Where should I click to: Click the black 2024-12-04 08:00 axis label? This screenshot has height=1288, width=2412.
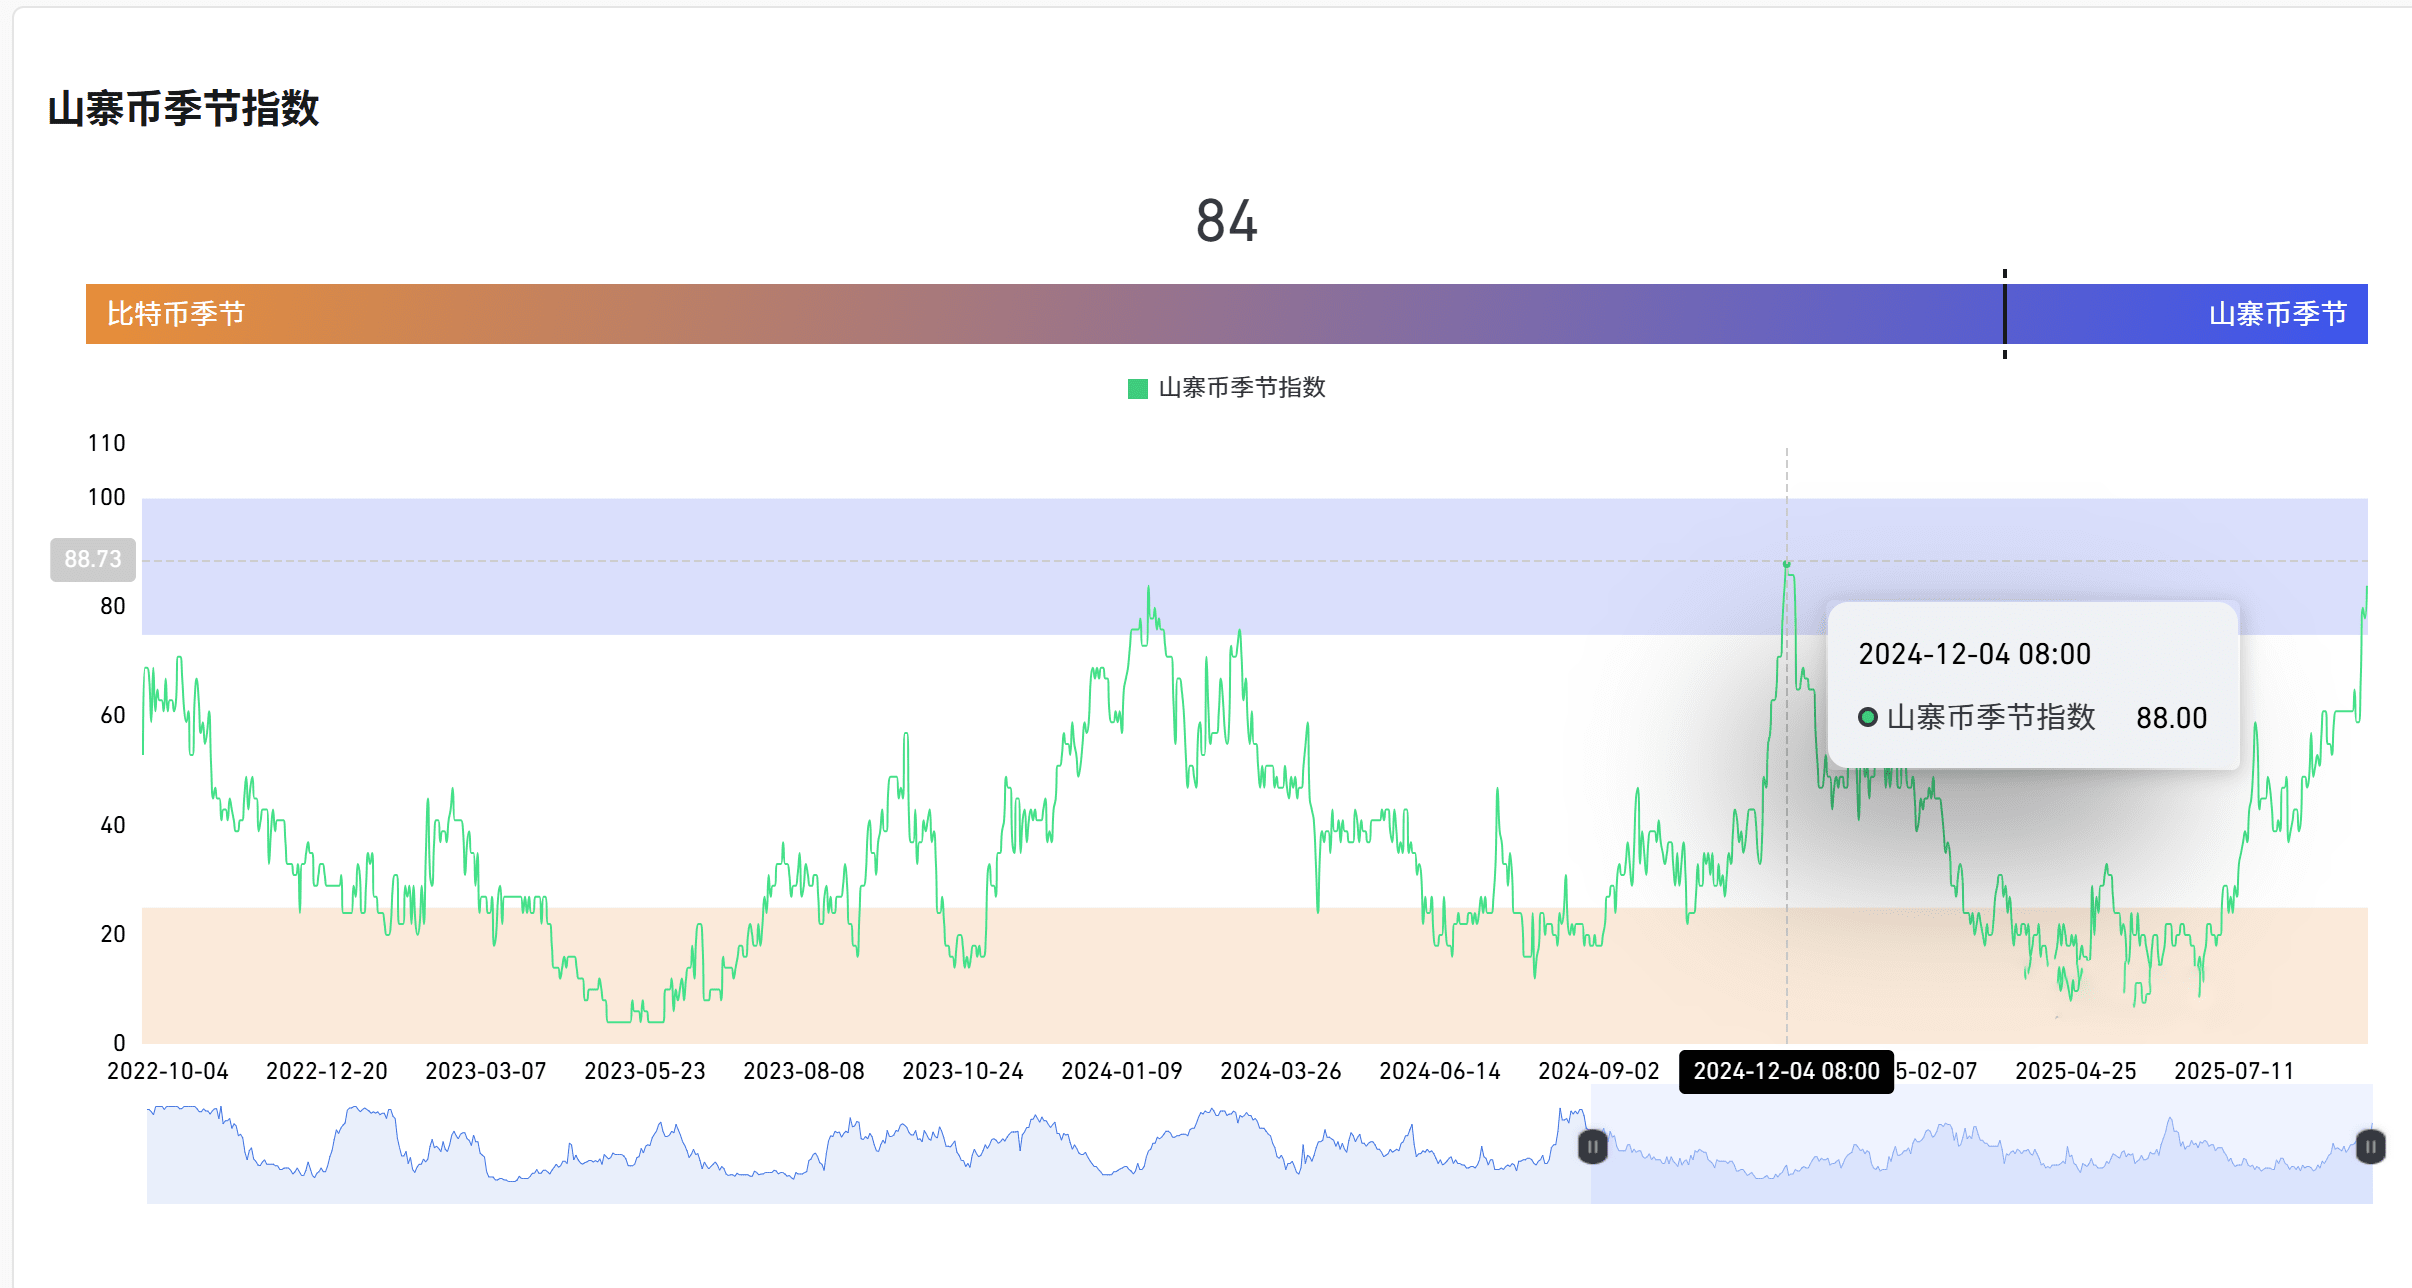[x=1786, y=1071]
